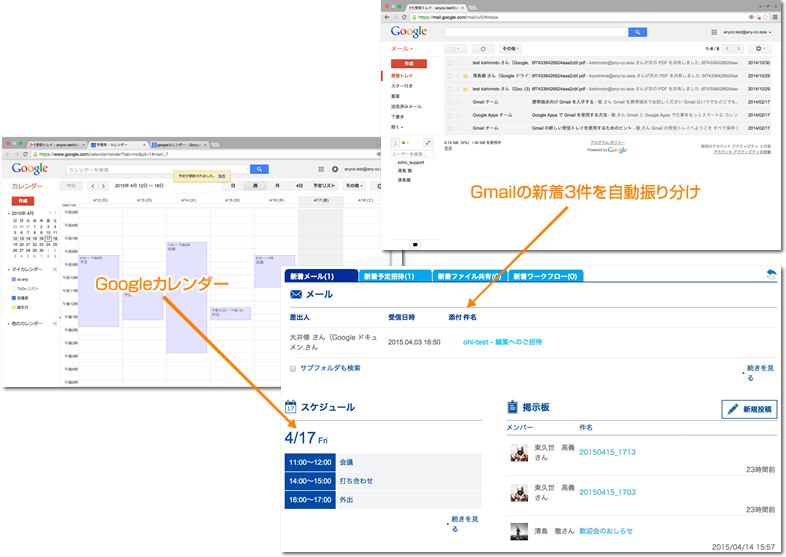Click the blue search button in Calendar window

click(259, 169)
